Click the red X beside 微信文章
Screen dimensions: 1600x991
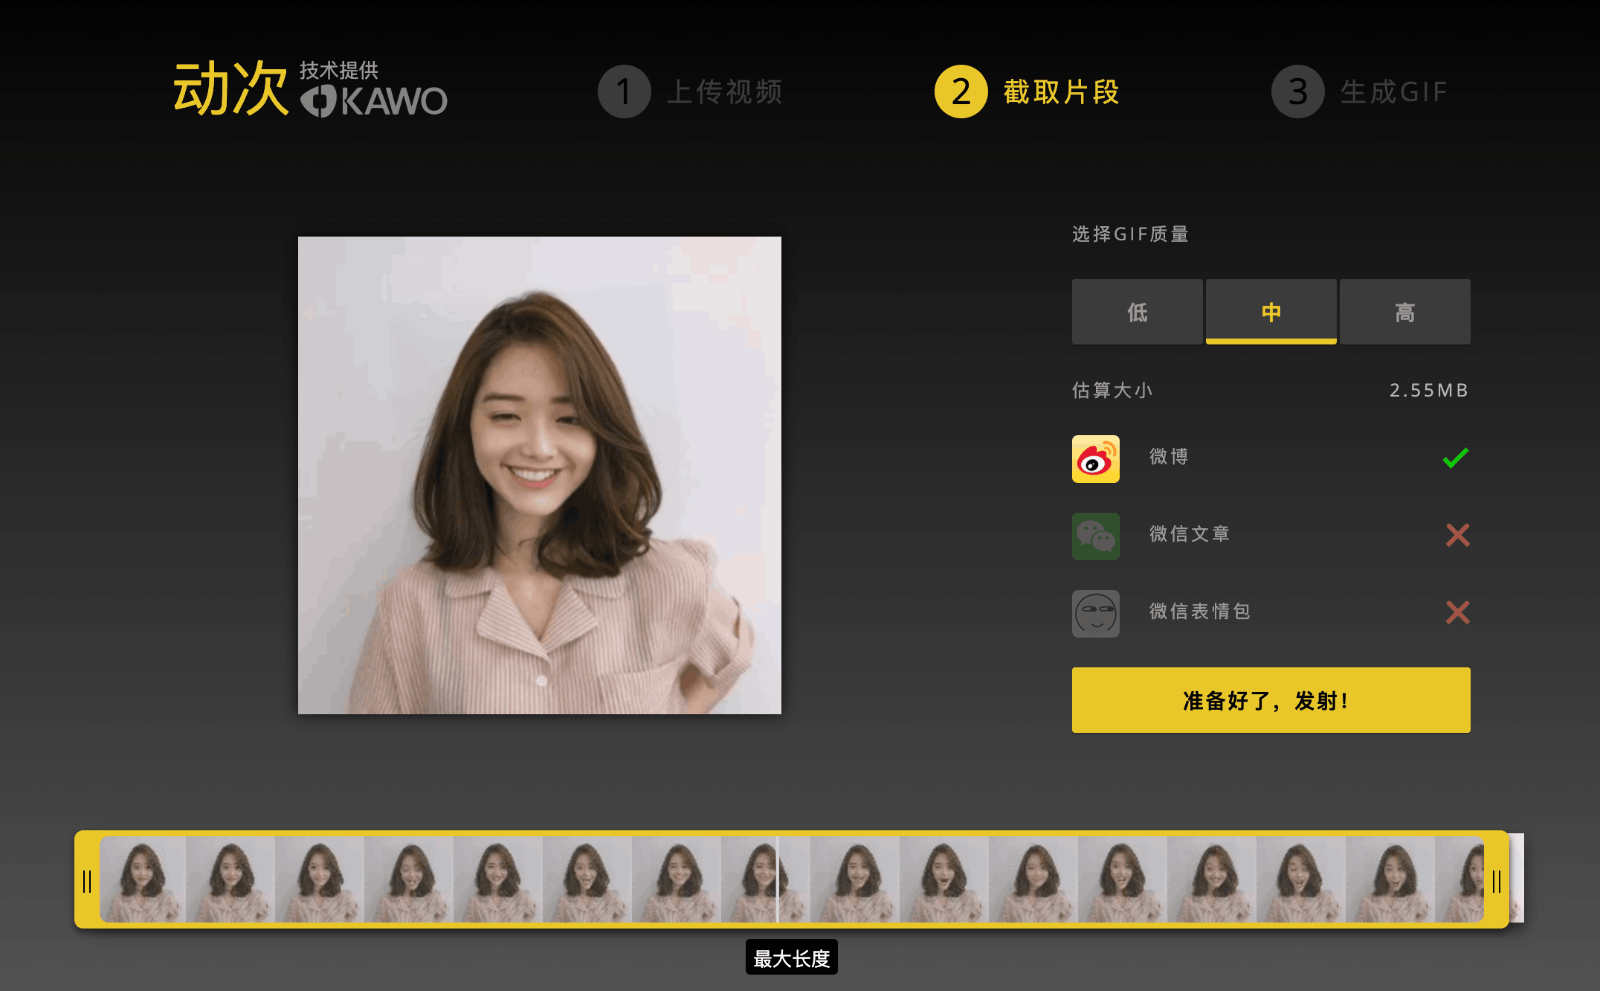tap(1457, 536)
